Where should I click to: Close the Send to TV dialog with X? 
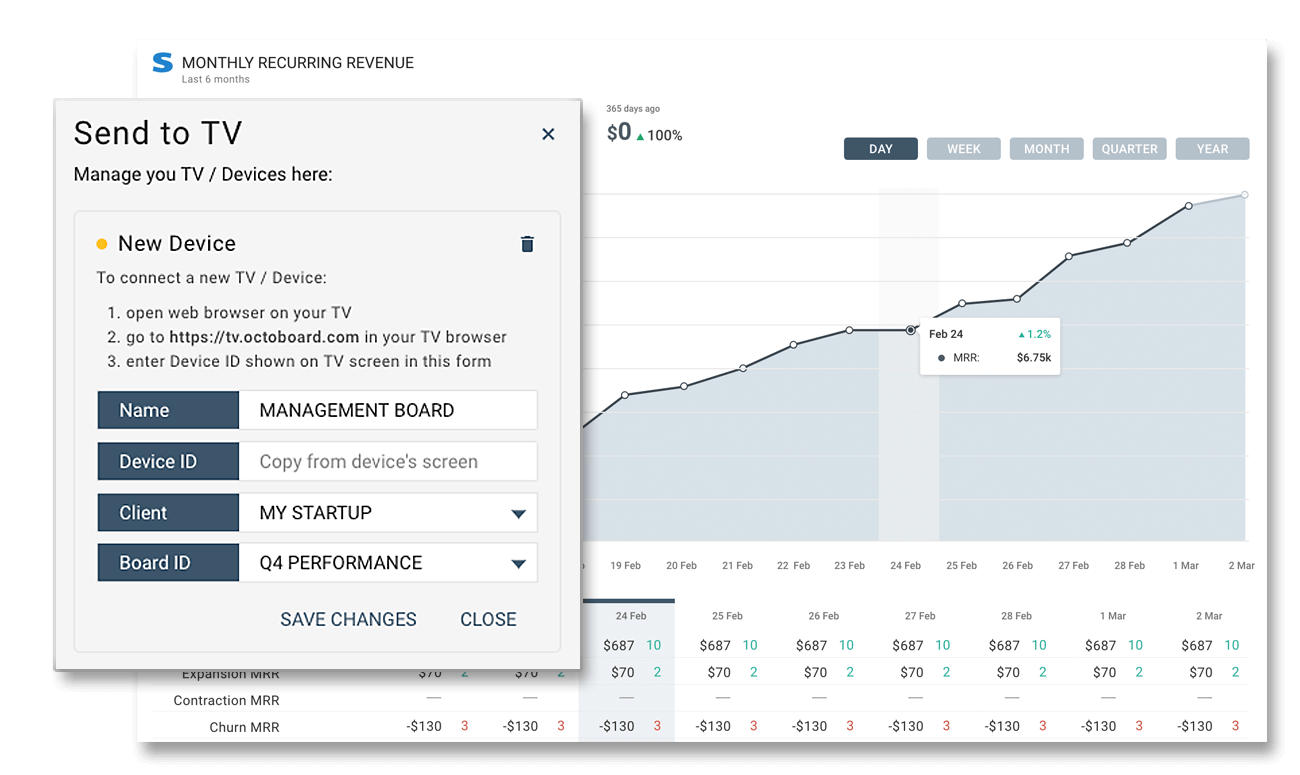(548, 134)
